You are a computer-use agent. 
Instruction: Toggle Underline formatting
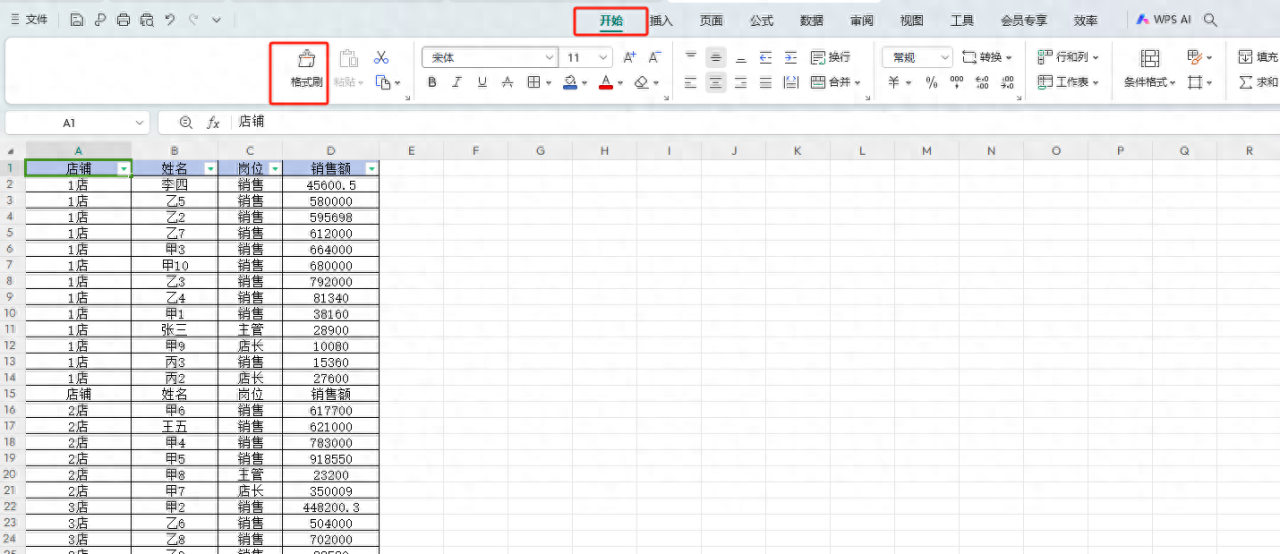[482, 83]
